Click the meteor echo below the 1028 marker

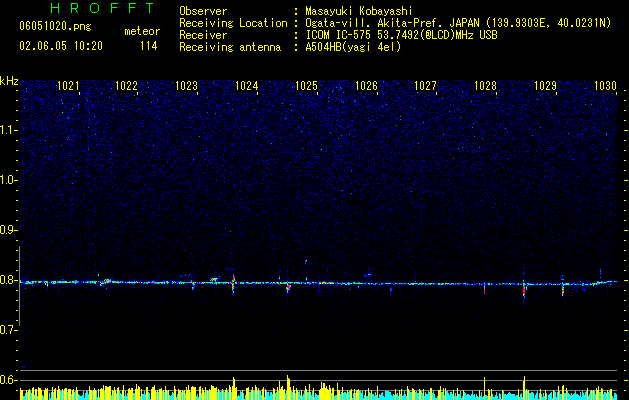tap(485, 287)
